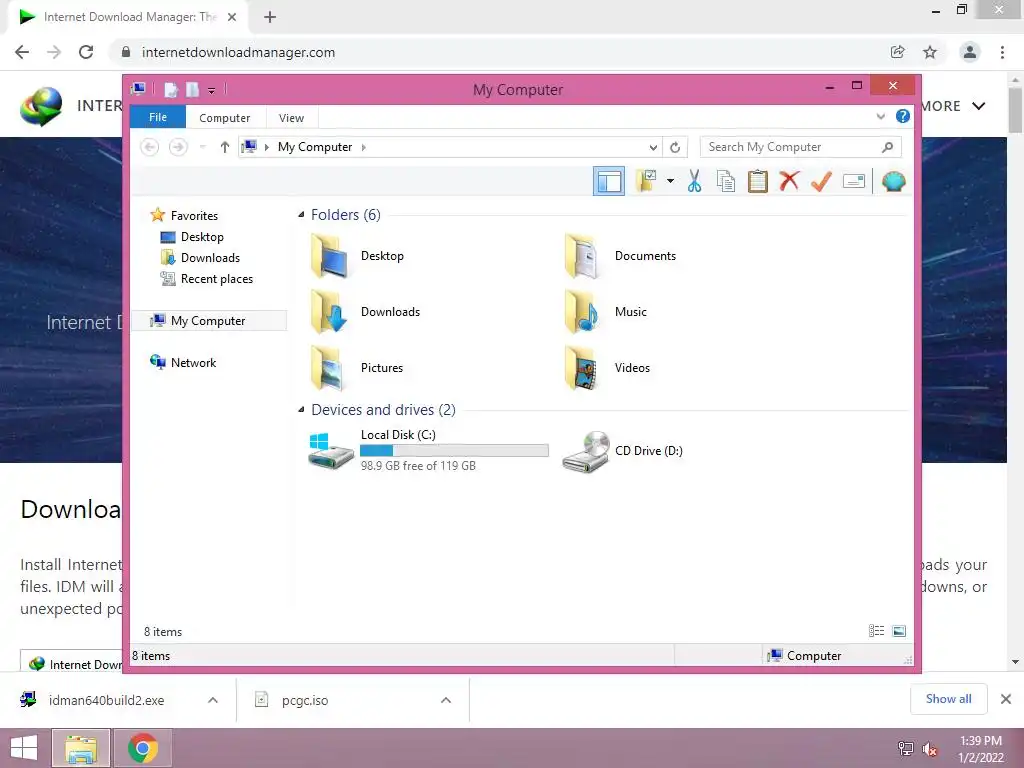Open a new Chrome tab

pyautogui.click(x=270, y=17)
